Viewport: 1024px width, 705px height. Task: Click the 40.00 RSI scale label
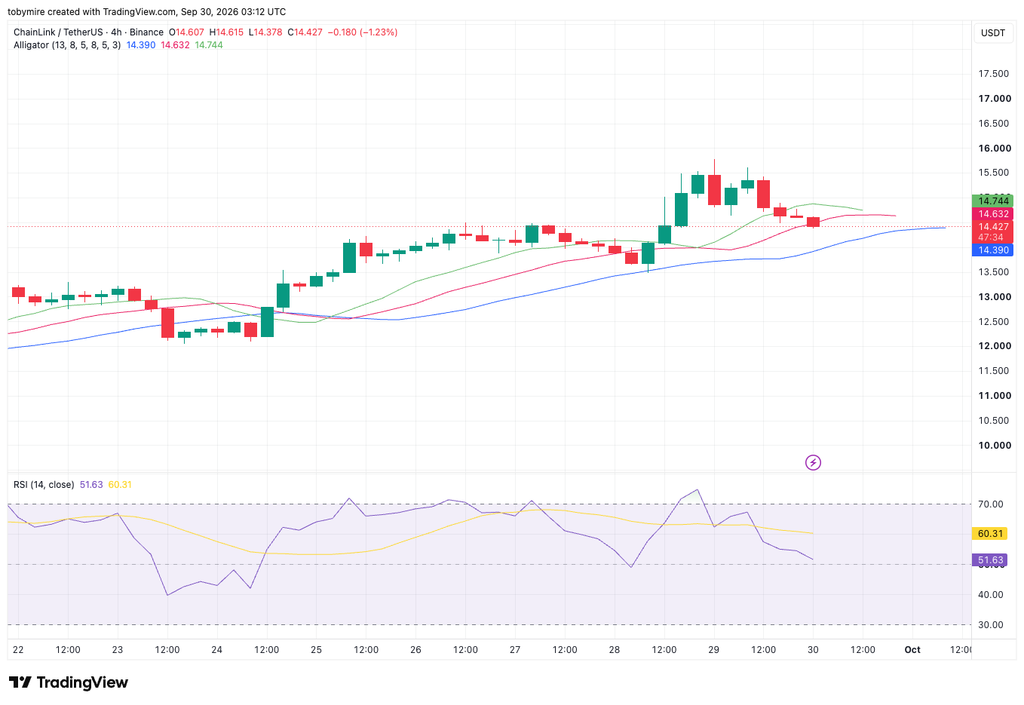[991, 595]
